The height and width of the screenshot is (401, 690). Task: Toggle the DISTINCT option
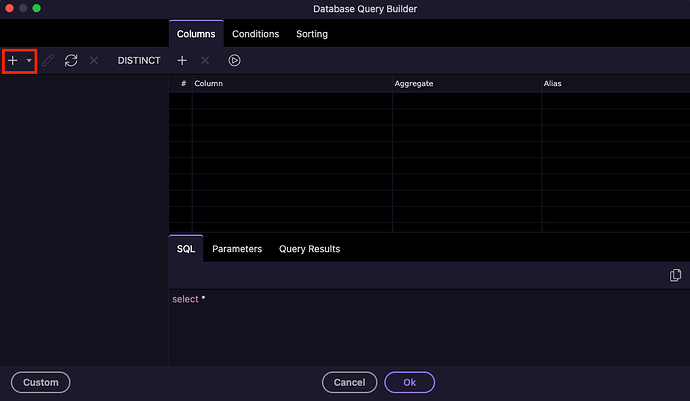pyautogui.click(x=139, y=61)
